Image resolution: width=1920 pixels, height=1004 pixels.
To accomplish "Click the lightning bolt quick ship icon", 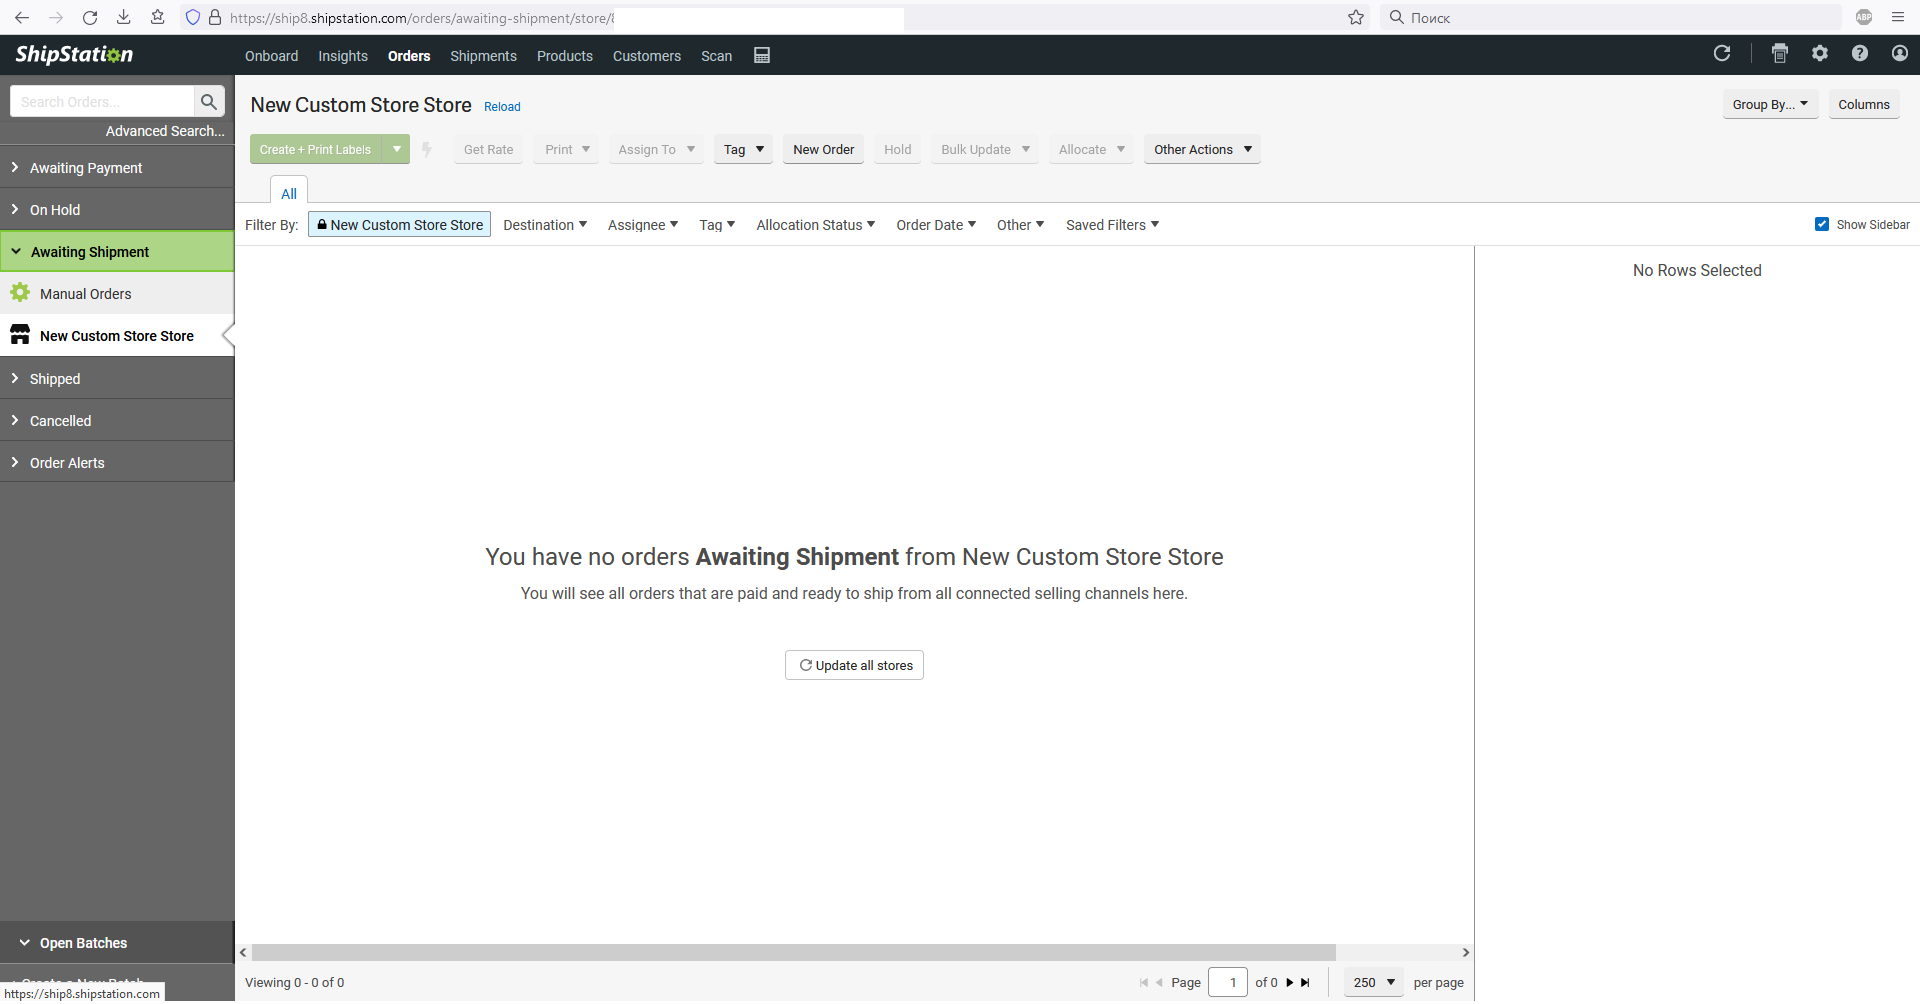I will pyautogui.click(x=427, y=149).
